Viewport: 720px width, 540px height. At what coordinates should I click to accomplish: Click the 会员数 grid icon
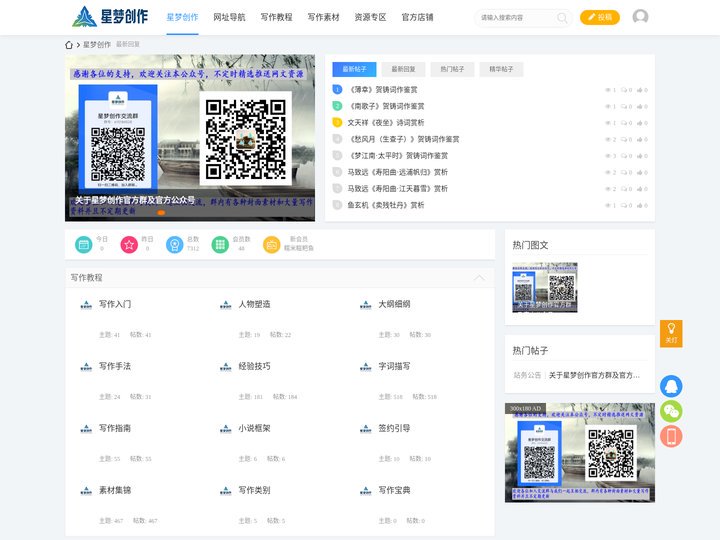[220, 245]
